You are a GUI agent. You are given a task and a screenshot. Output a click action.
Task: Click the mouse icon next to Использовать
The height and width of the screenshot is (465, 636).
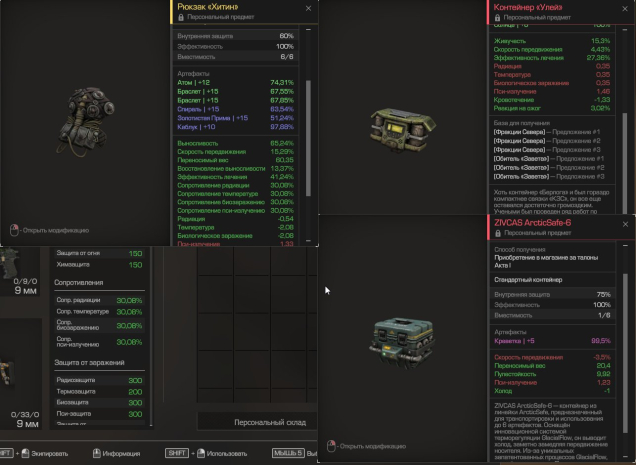pos(201,453)
